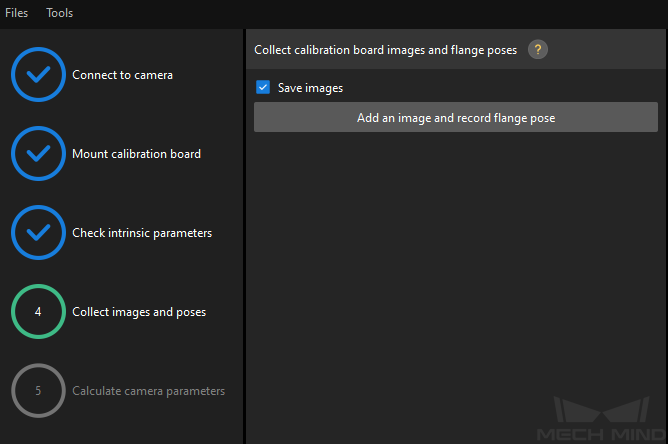Select the gray step 5 circle
Screen dimensions: 668x444
point(38,391)
